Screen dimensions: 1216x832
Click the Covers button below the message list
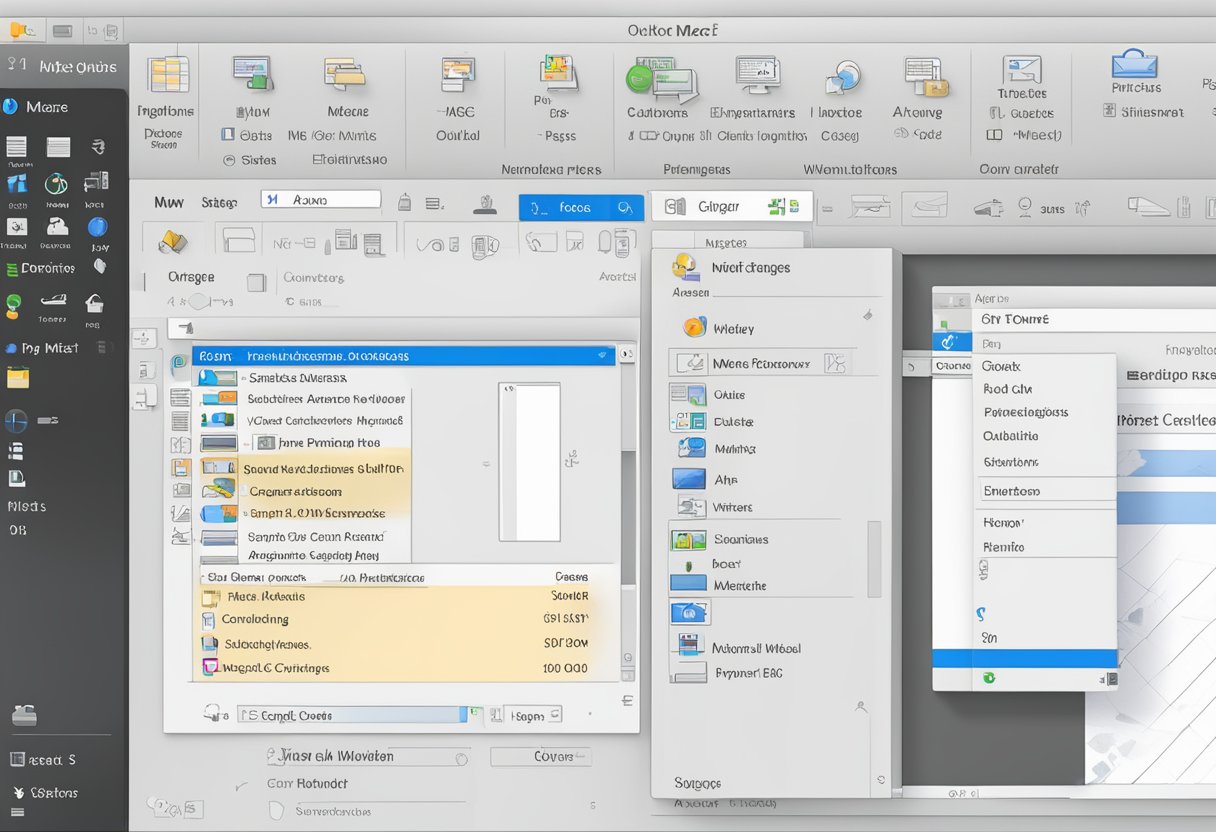(541, 757)
